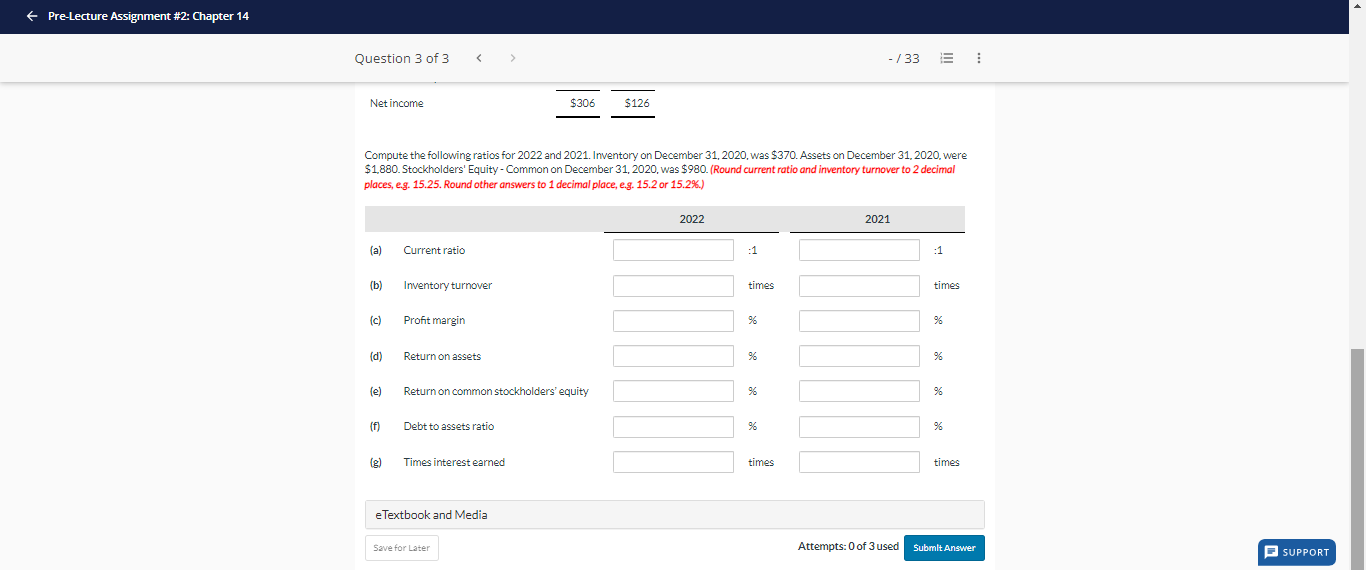The height and width of the screenshot is (570, 1366).
Task: Click the Pre-Lecture Assignment #2: Chapter 14 title
Action: pyautogui.click(x=148, y=16)
